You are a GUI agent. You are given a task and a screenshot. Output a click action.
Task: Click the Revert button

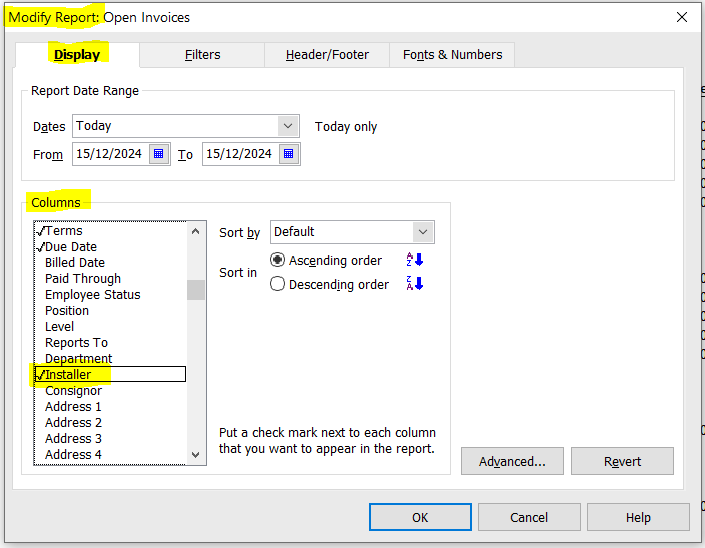coord(622,461)
